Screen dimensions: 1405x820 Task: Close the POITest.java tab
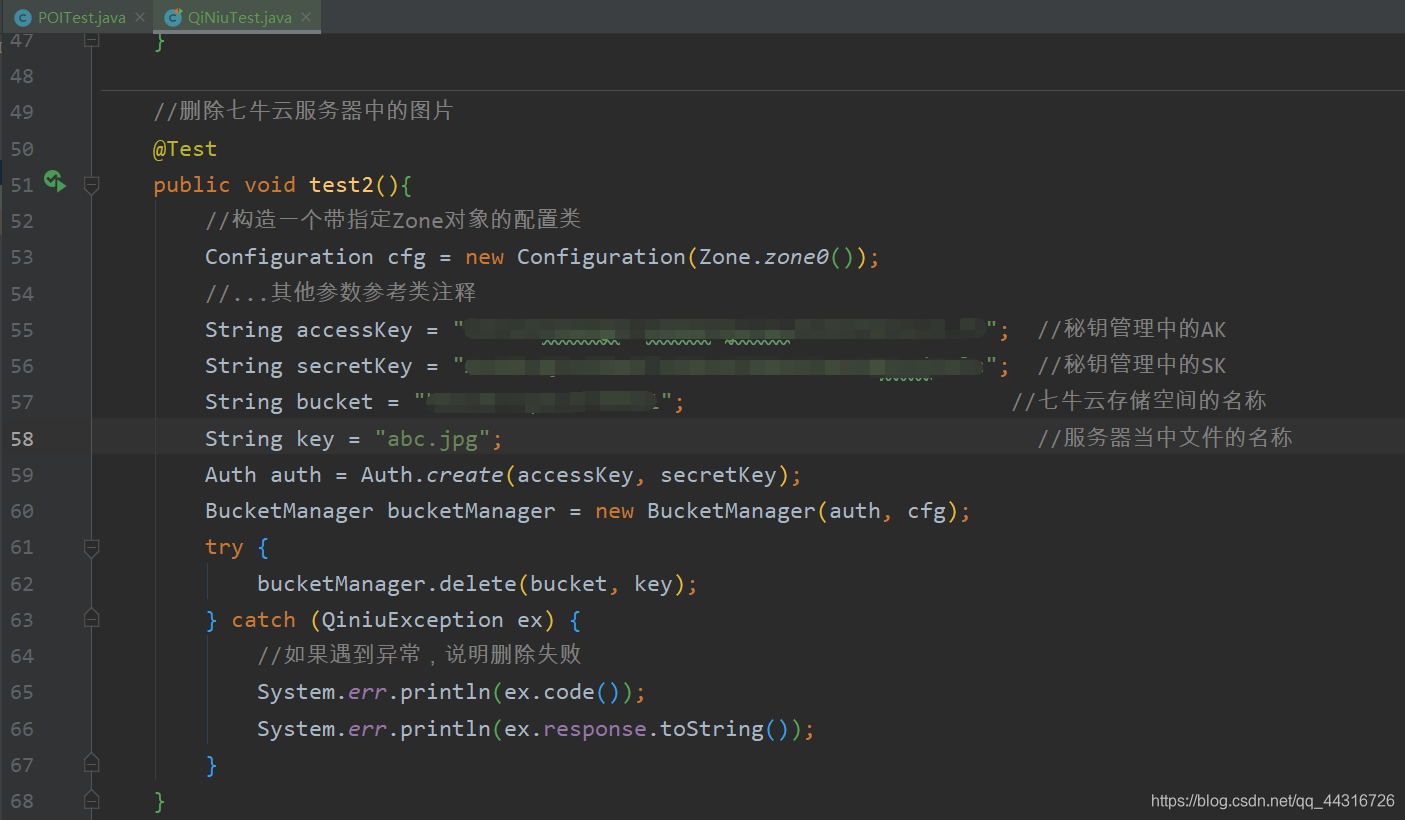[140, 17]
